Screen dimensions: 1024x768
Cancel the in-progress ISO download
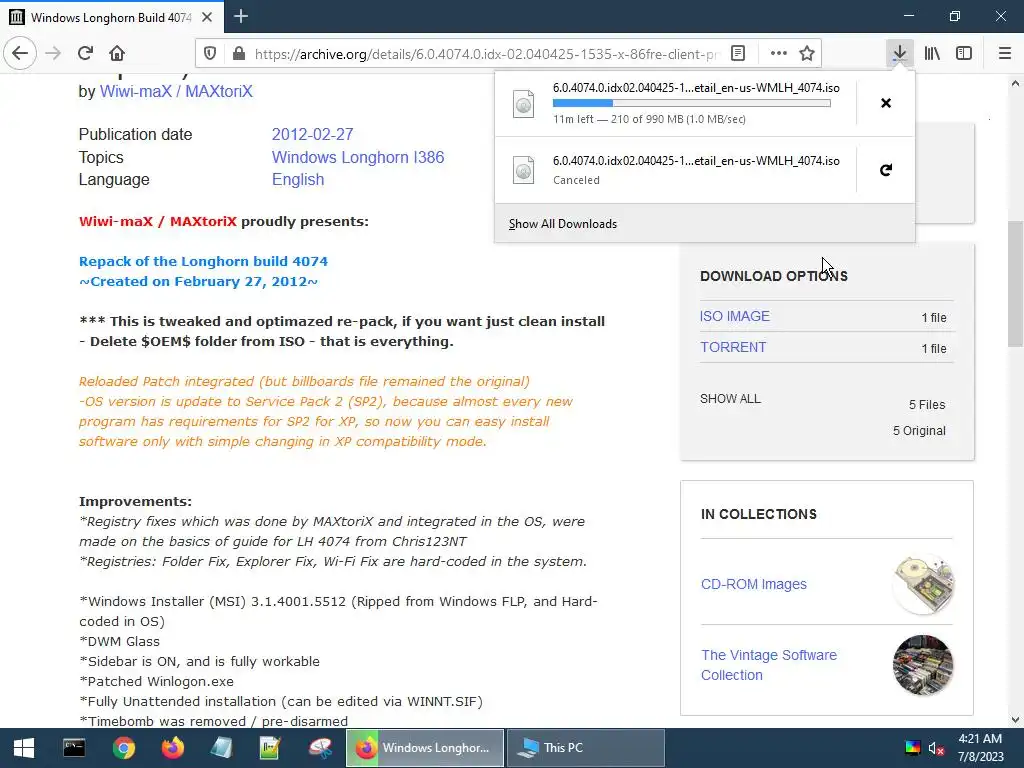pyautogui.click(x=886, y=103)
